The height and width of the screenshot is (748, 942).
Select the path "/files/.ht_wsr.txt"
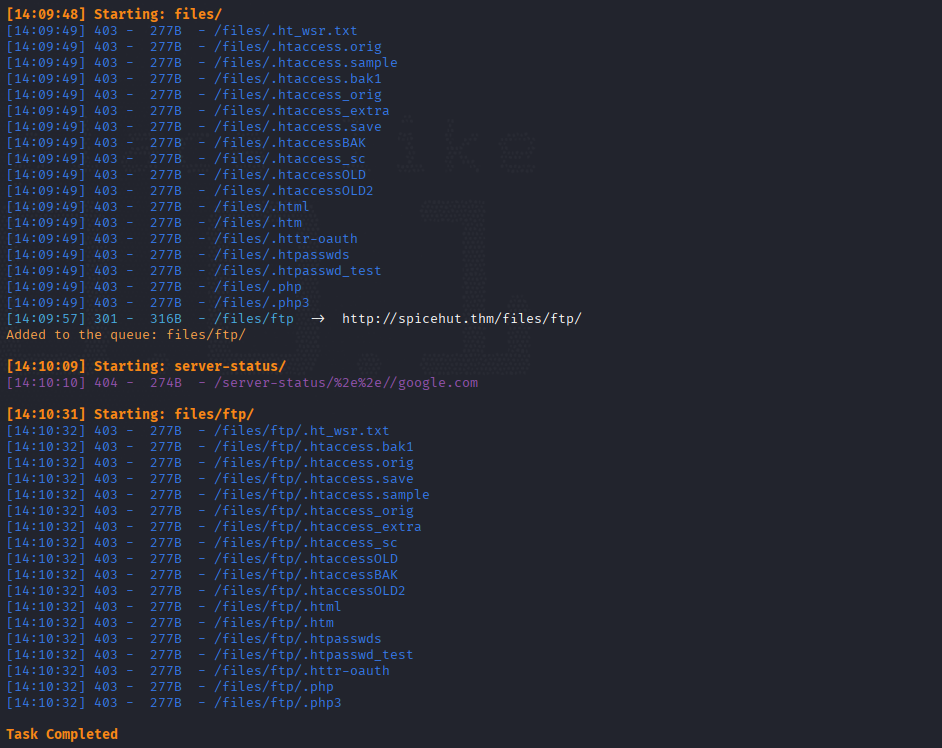coord(285,31)
